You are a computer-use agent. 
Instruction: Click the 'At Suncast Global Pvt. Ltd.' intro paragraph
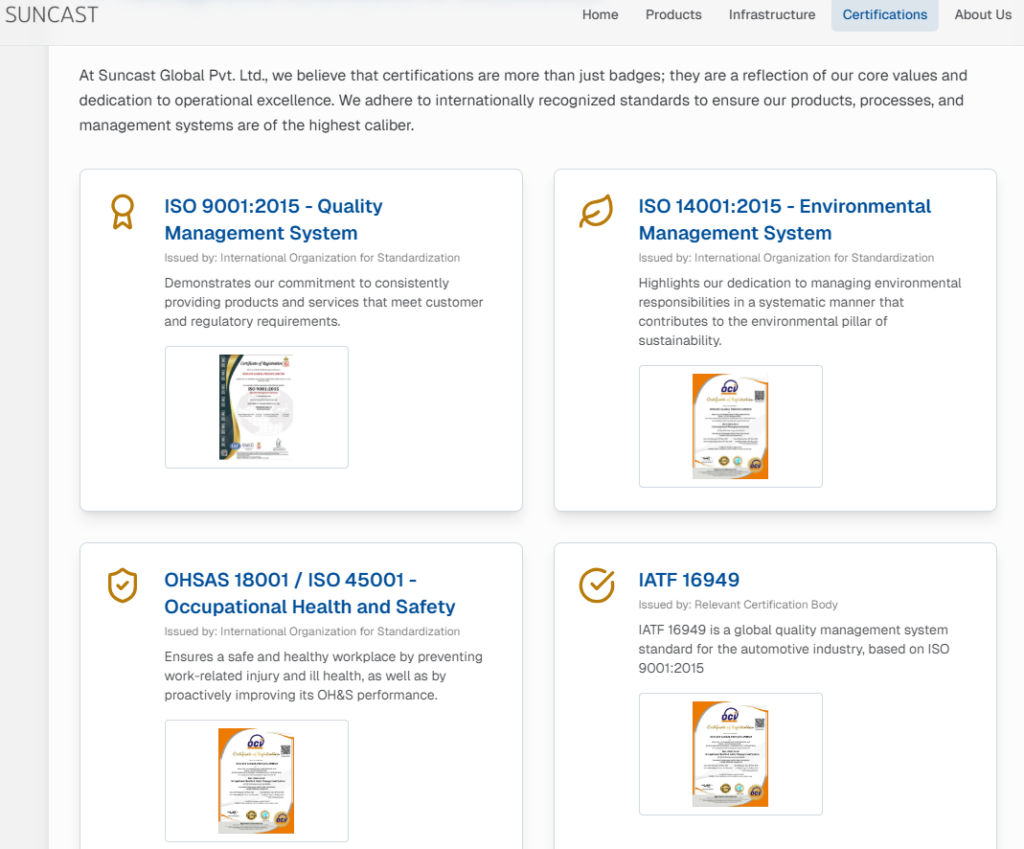(x=523, y=100)
